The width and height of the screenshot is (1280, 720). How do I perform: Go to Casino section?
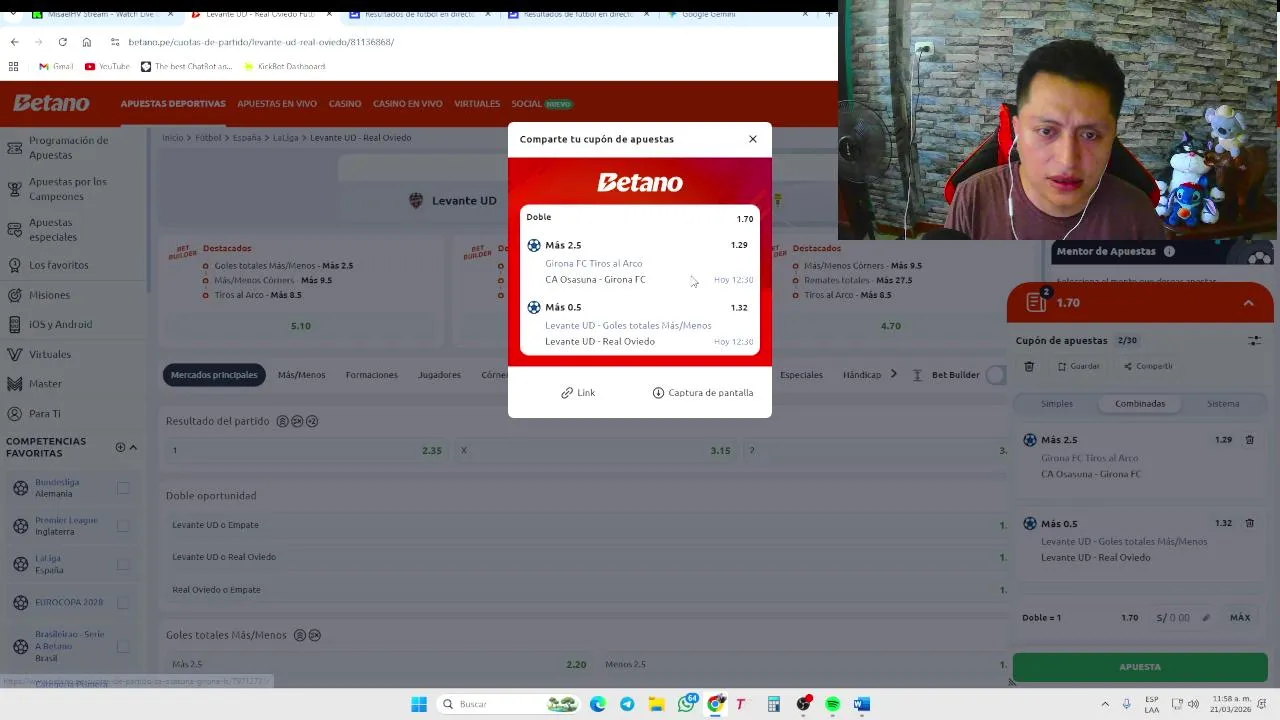345,104
